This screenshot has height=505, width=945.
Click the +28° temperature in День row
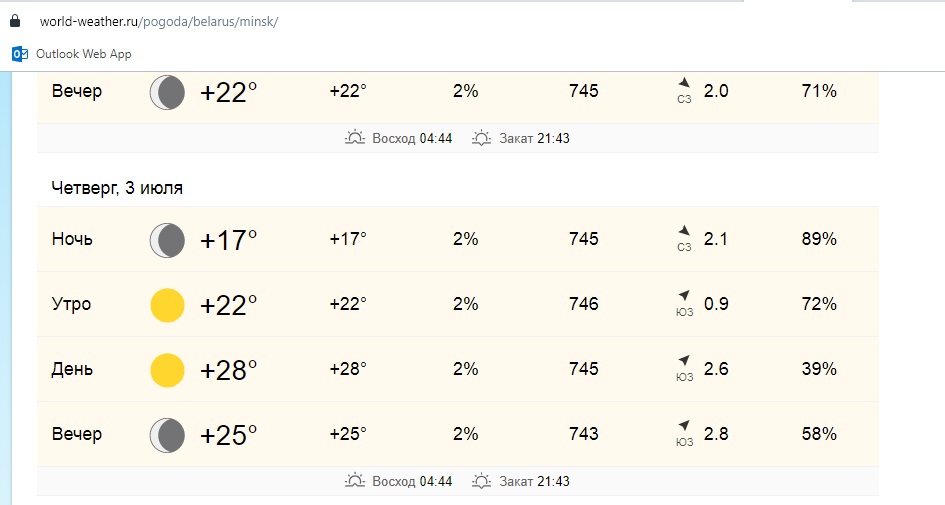[x=229, y=370]
